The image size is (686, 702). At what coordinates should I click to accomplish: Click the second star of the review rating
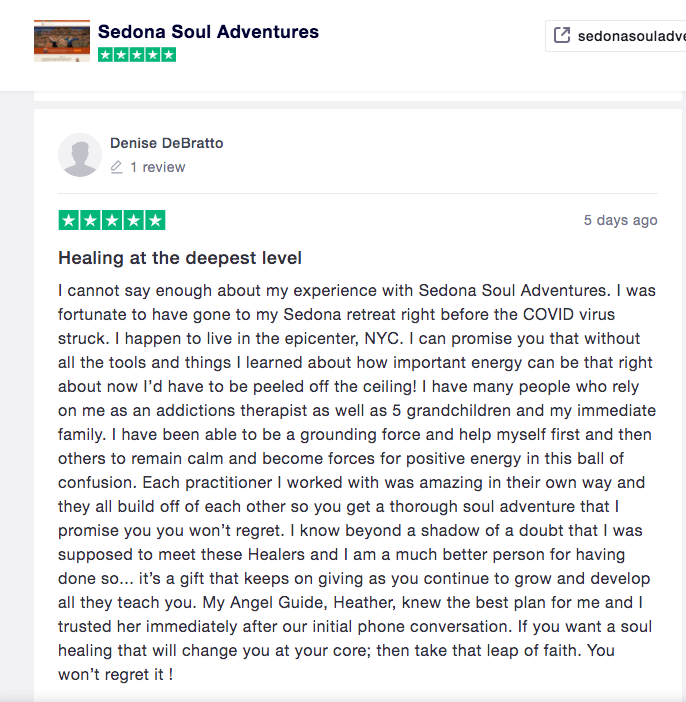point(90,220)
